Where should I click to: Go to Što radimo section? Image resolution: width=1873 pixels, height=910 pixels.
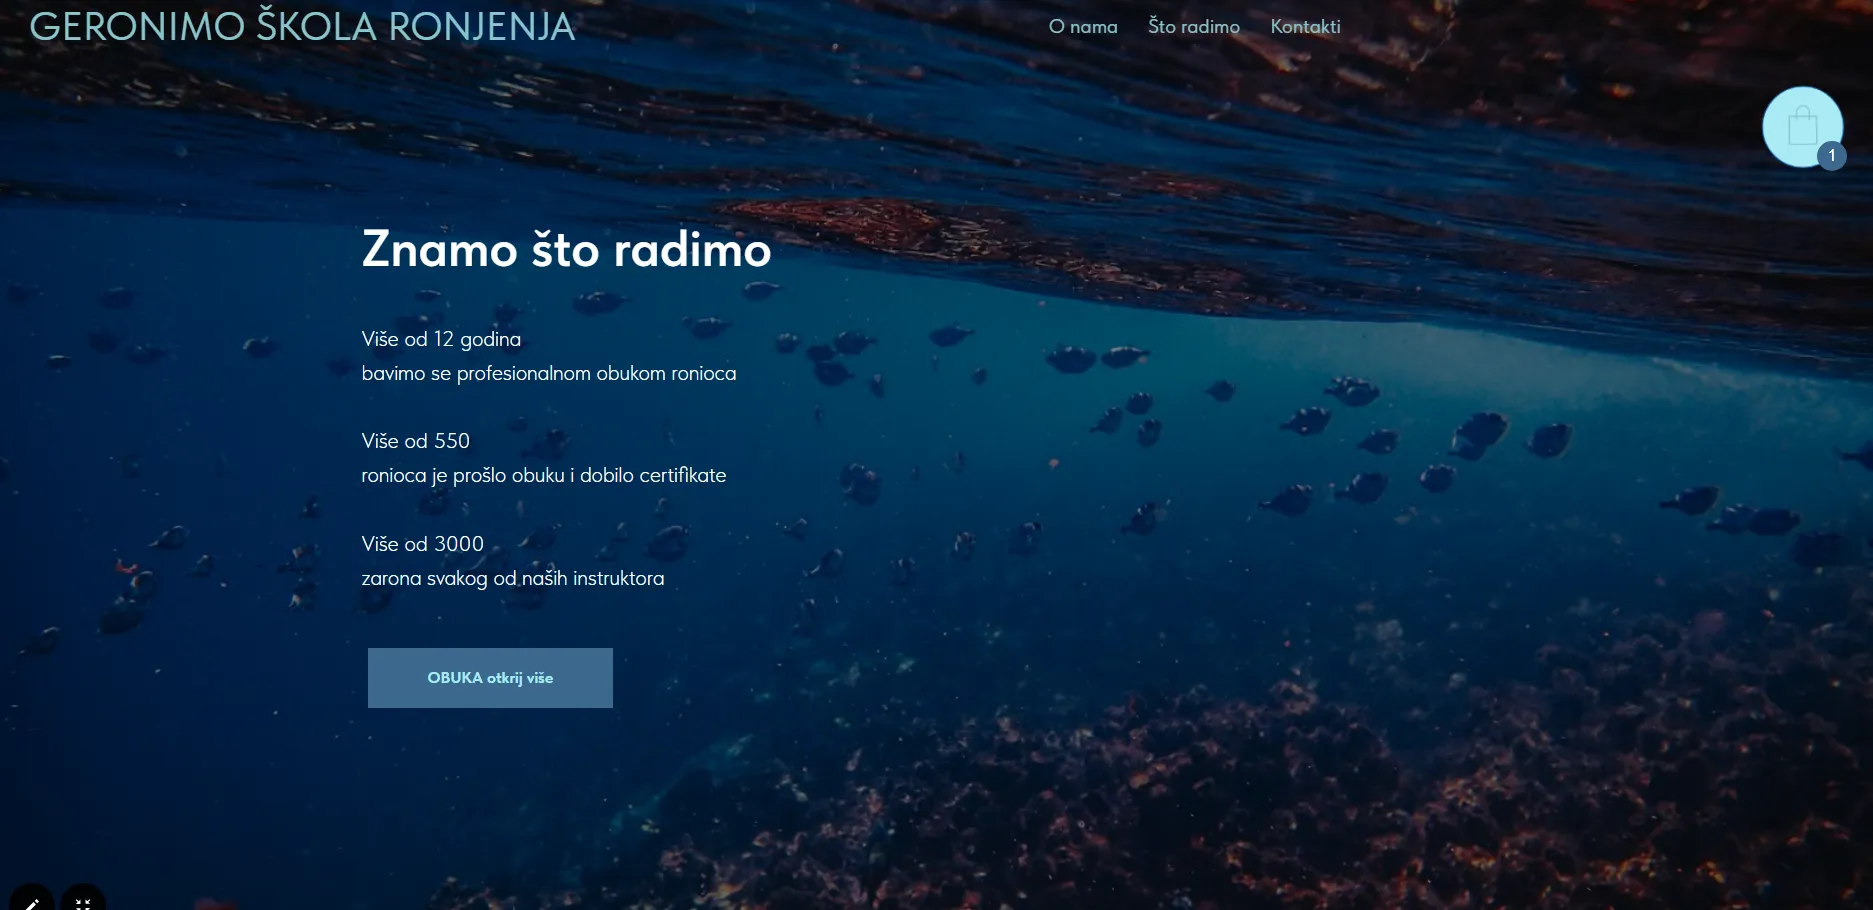click(x=1193, y=27)
